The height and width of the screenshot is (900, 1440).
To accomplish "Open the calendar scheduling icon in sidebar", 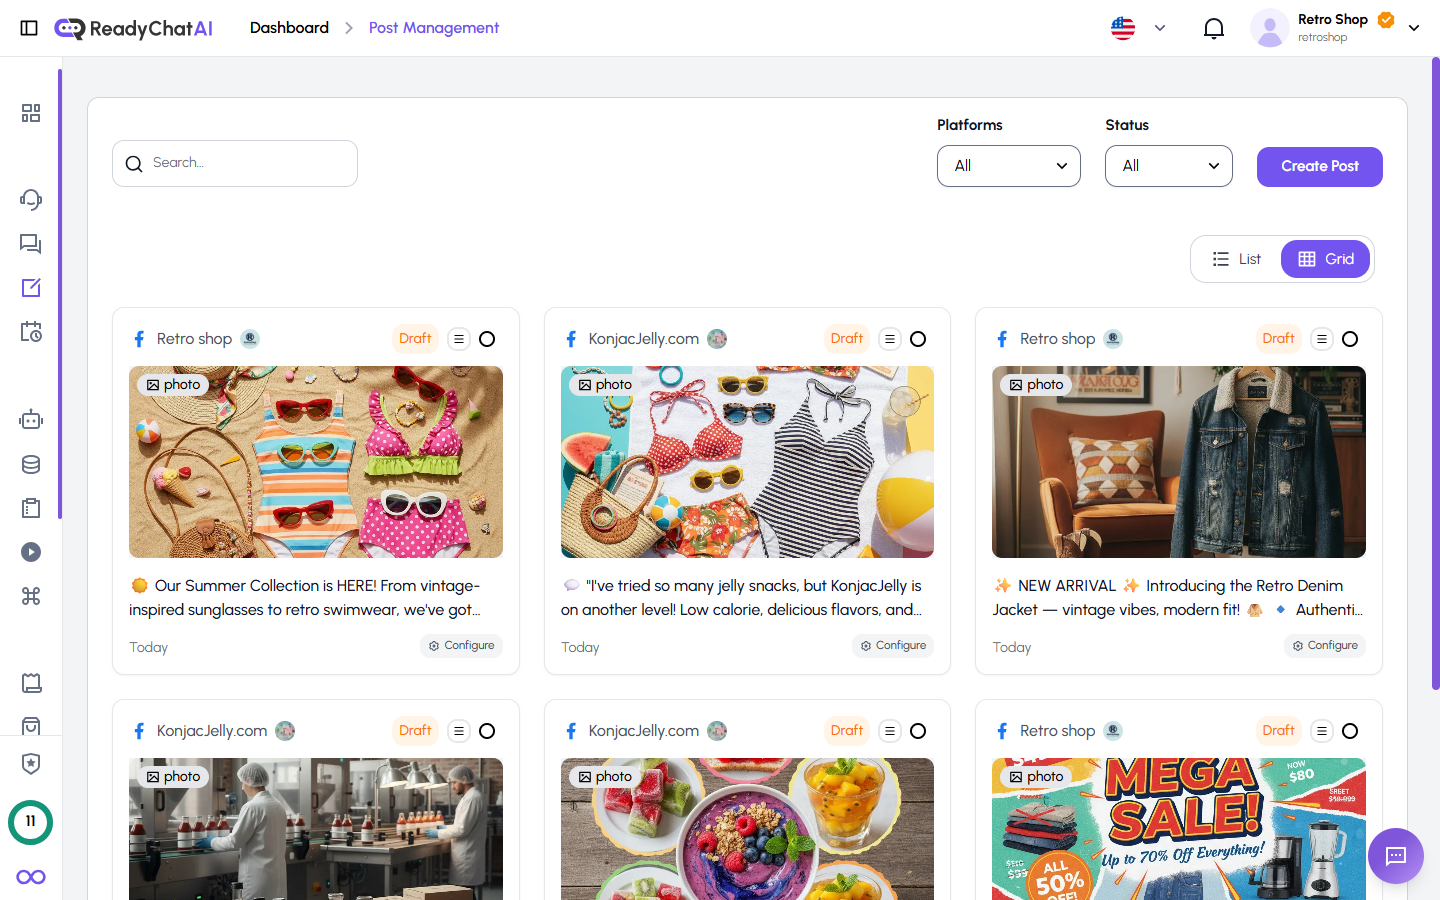I will (31, 331).
